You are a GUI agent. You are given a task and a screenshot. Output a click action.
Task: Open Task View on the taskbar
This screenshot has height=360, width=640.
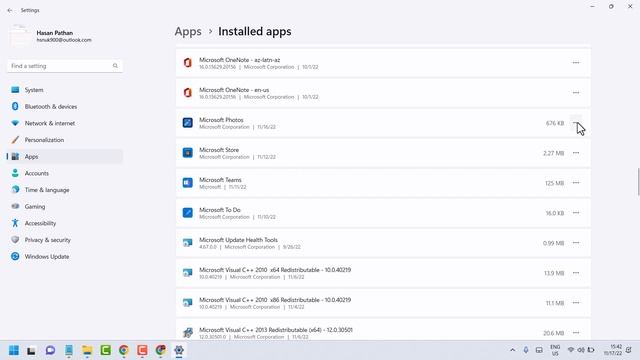[31, 350]
